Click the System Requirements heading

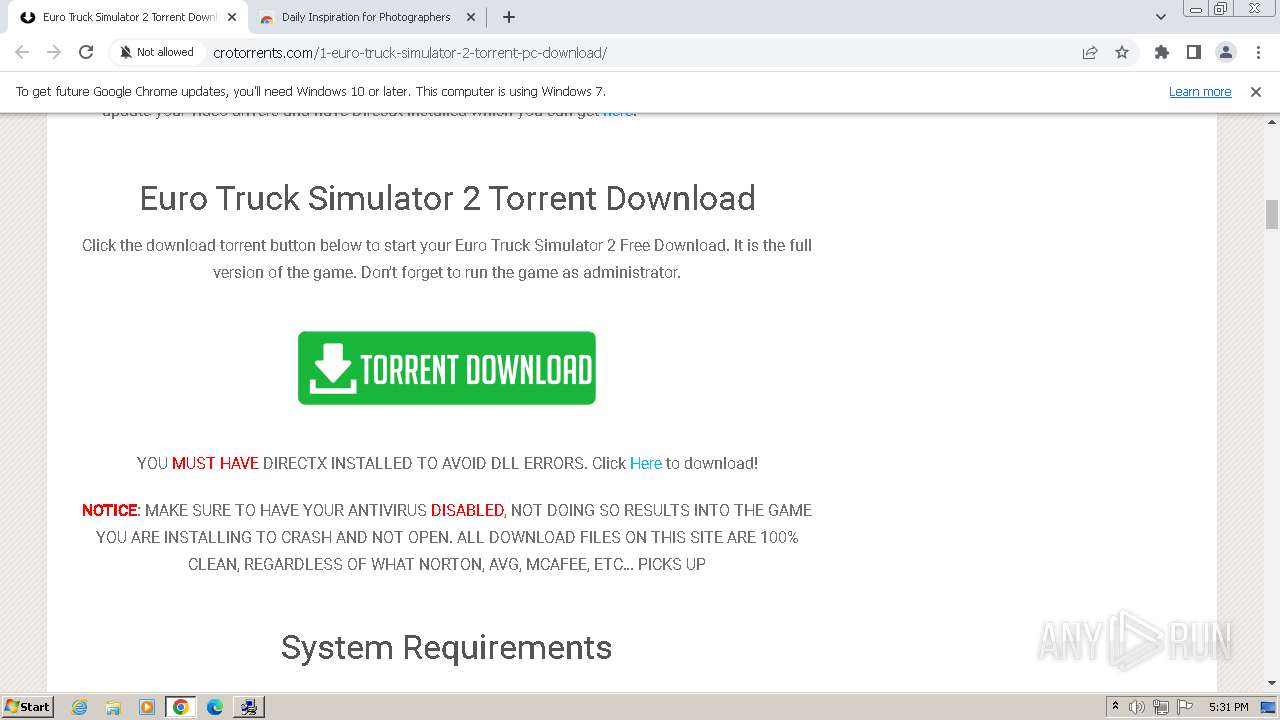pyautogui.click(x=446, y=647)
